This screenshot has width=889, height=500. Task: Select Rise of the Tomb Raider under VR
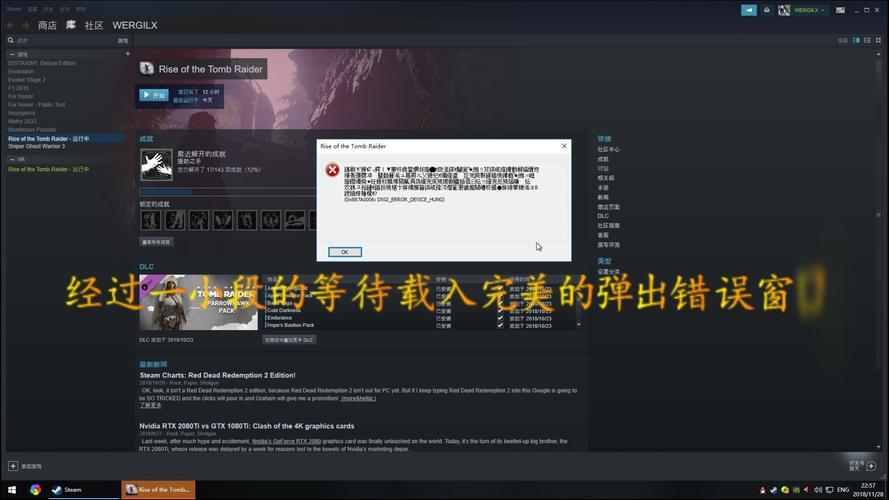coord(48,170)
